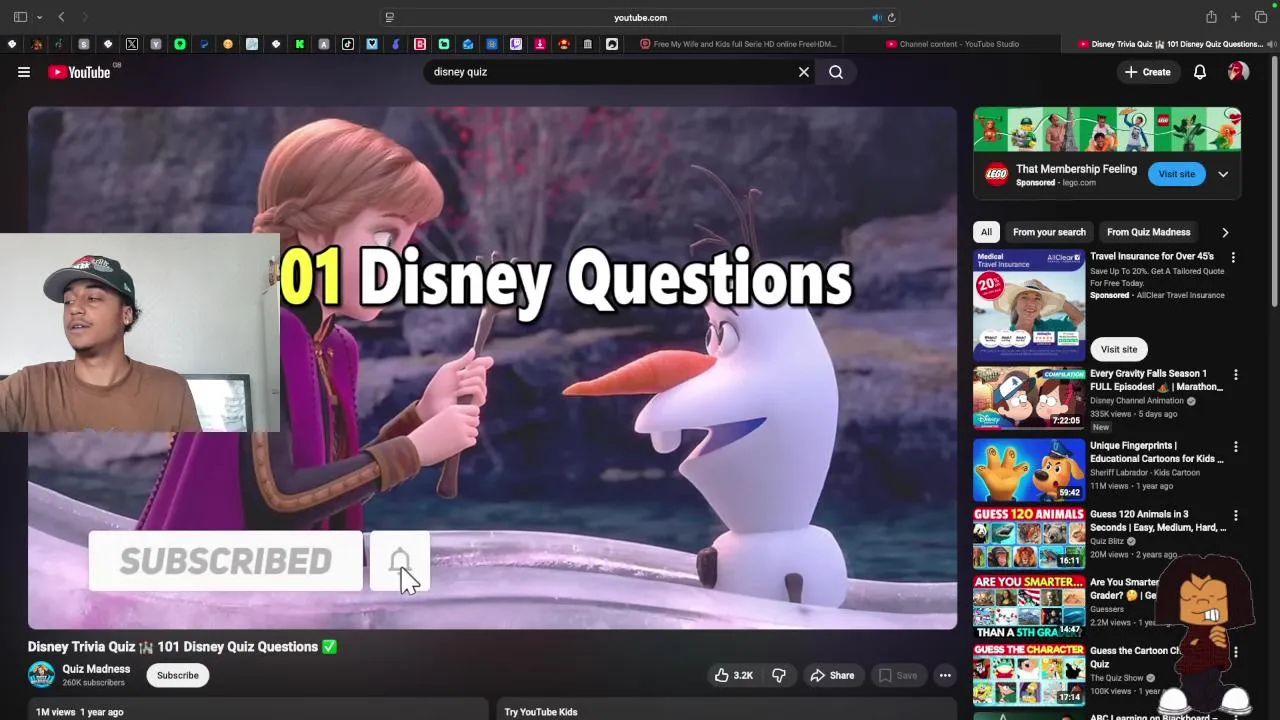Visit the LEGO sponsored site

(1176, 174)
